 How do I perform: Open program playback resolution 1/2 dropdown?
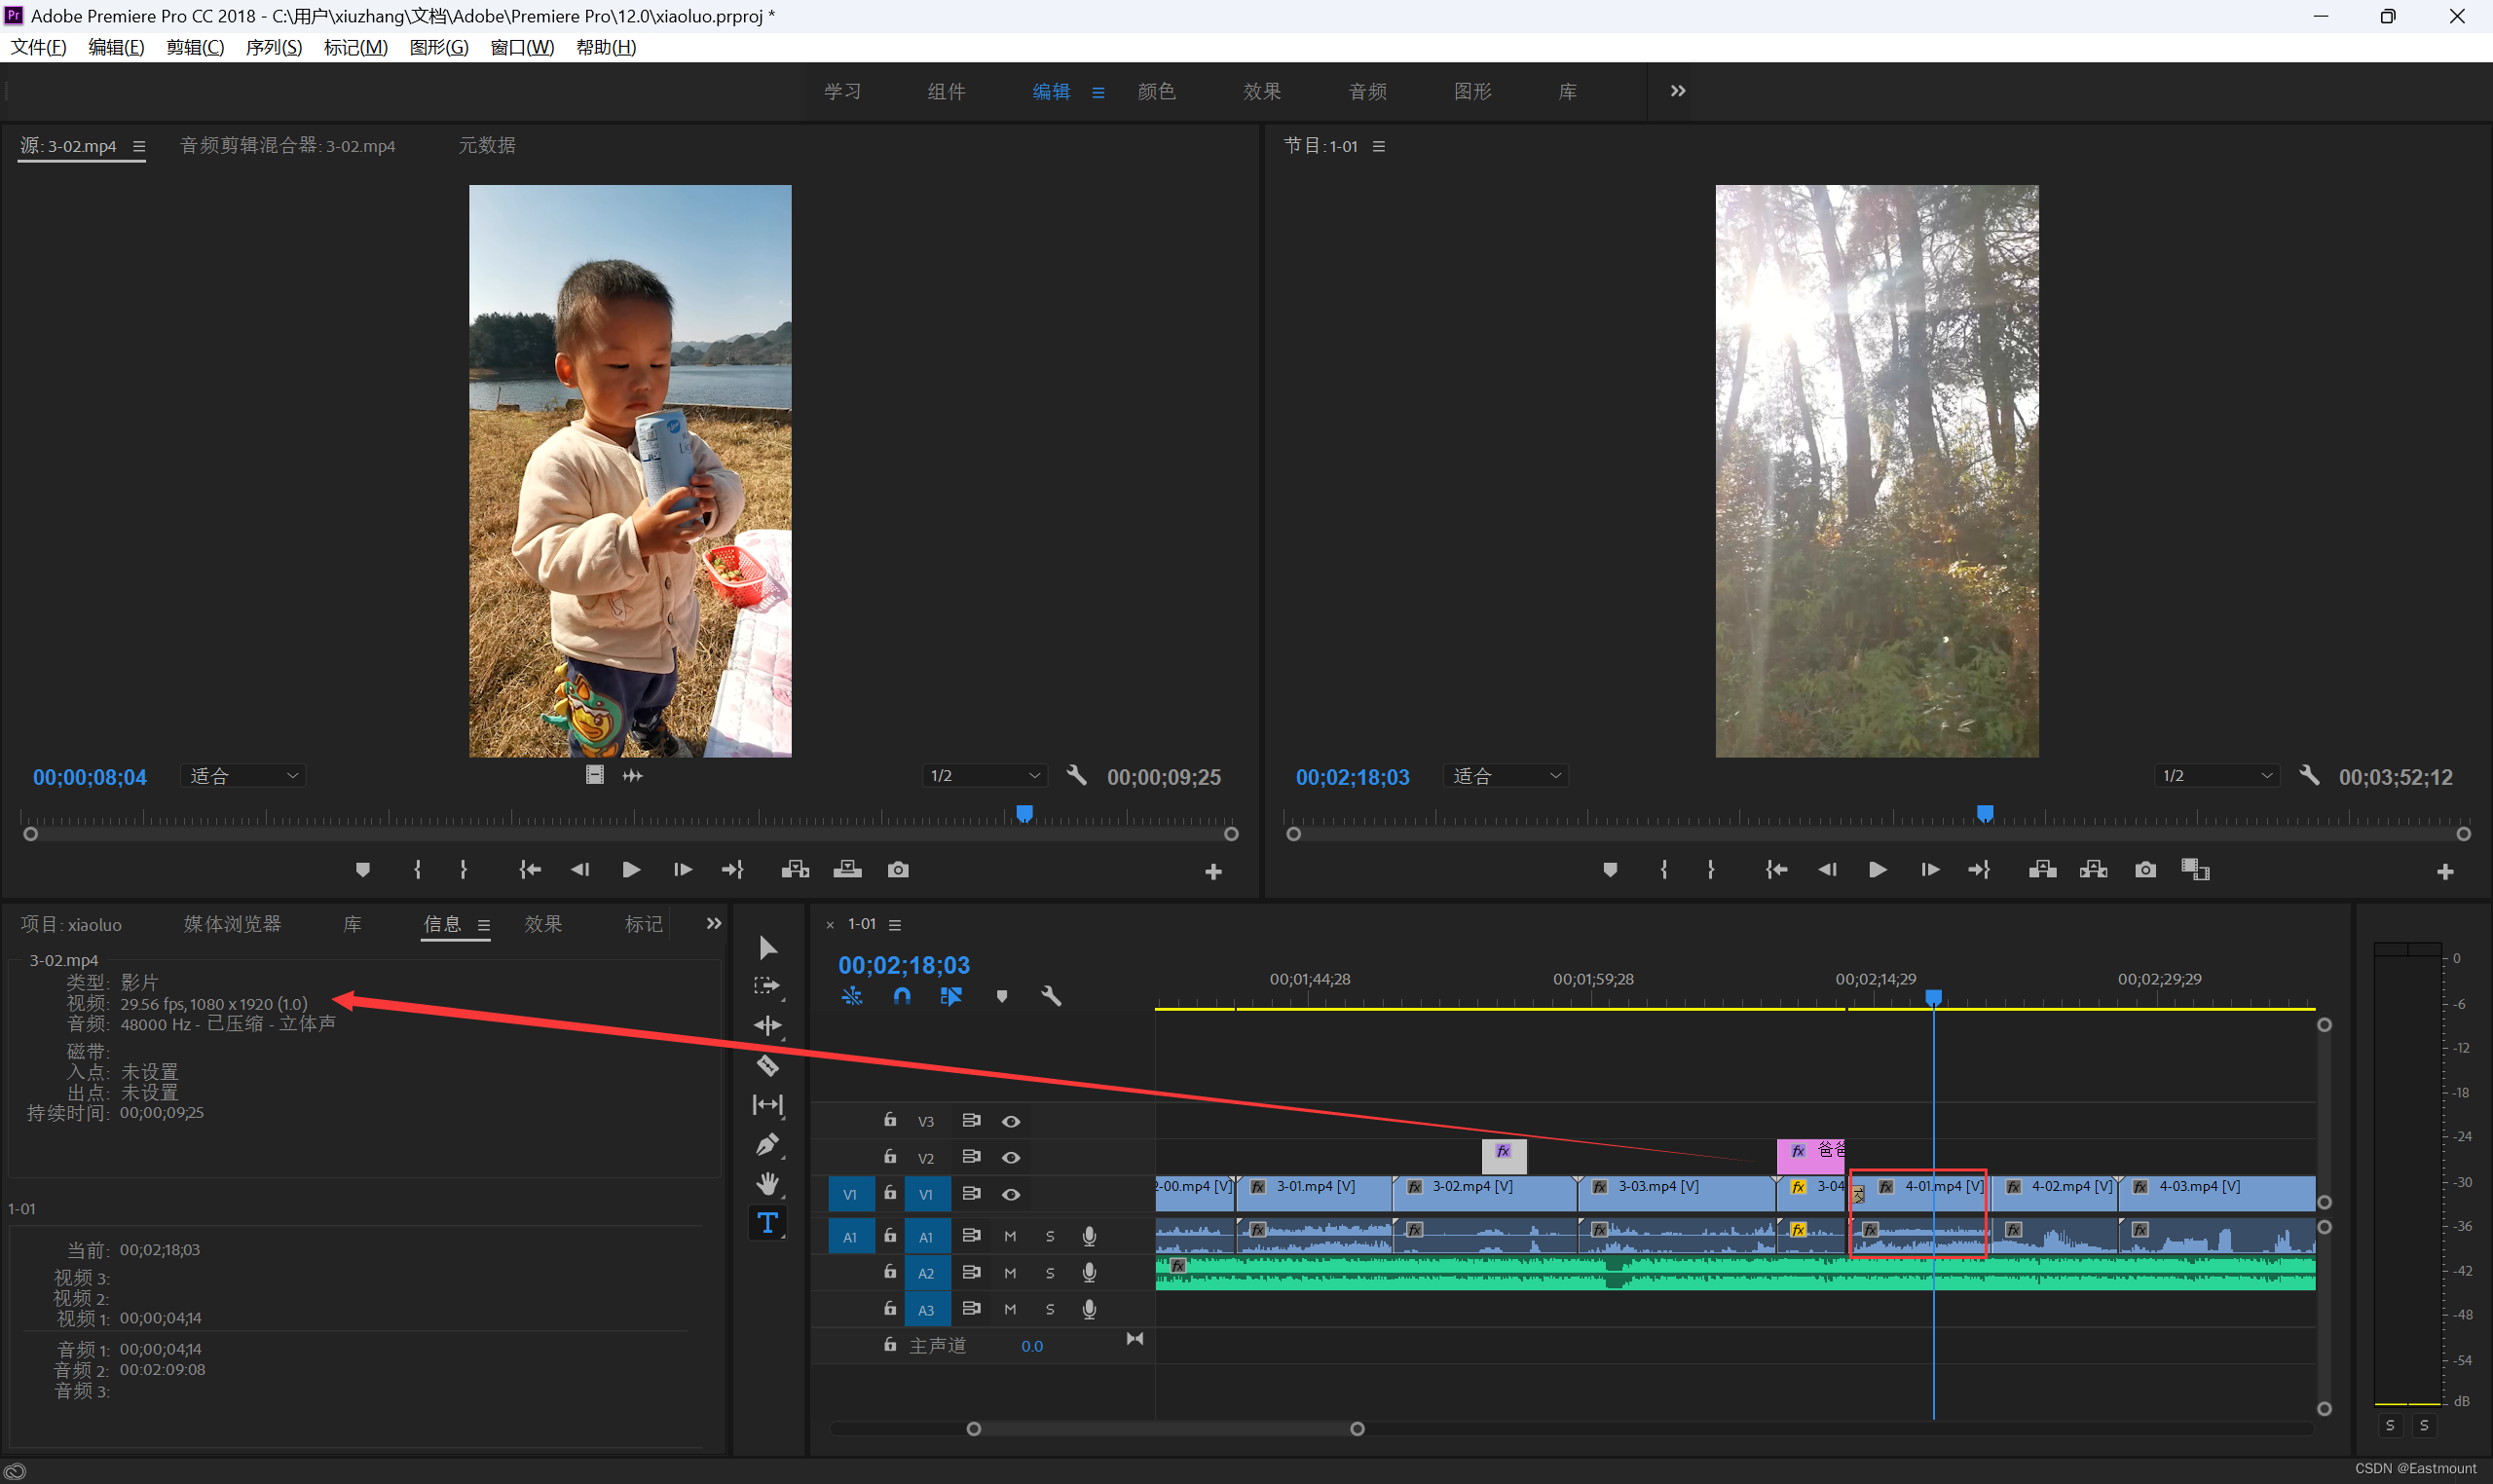click(2217, 776)
